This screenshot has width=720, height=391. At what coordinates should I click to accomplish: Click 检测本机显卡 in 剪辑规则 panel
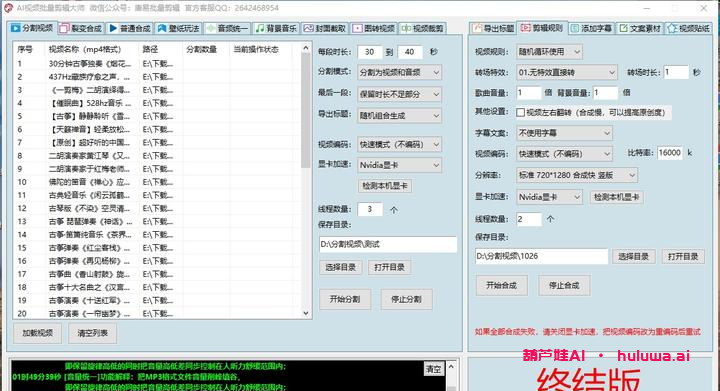point(616,197)
